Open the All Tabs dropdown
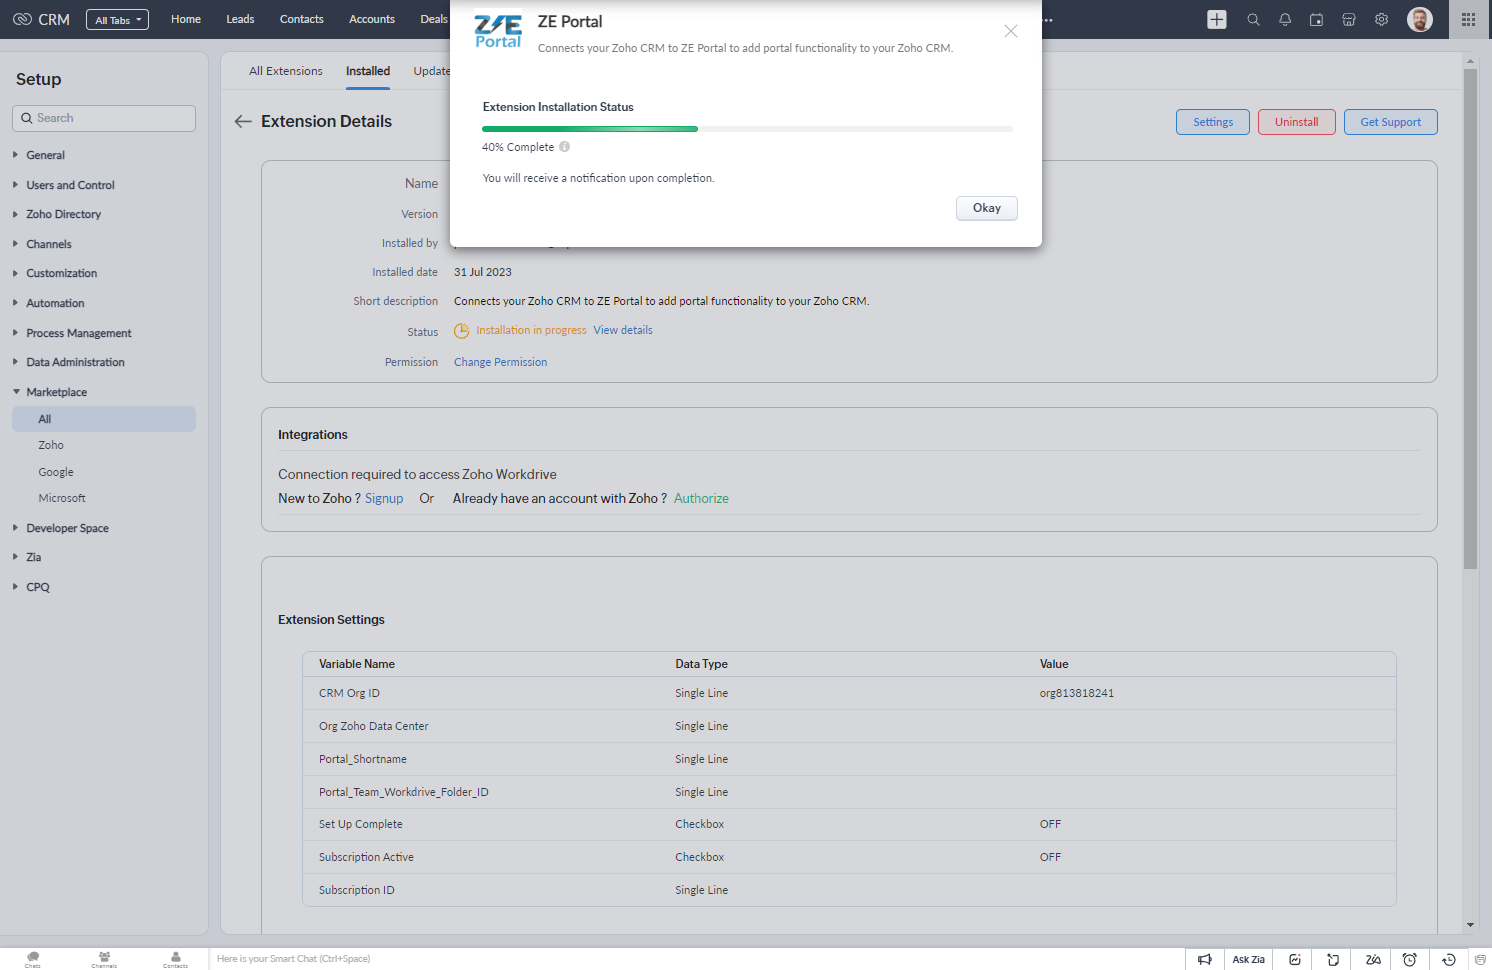Image resolution: width=1492 pixels, height=970 pixels. [118, 20]
